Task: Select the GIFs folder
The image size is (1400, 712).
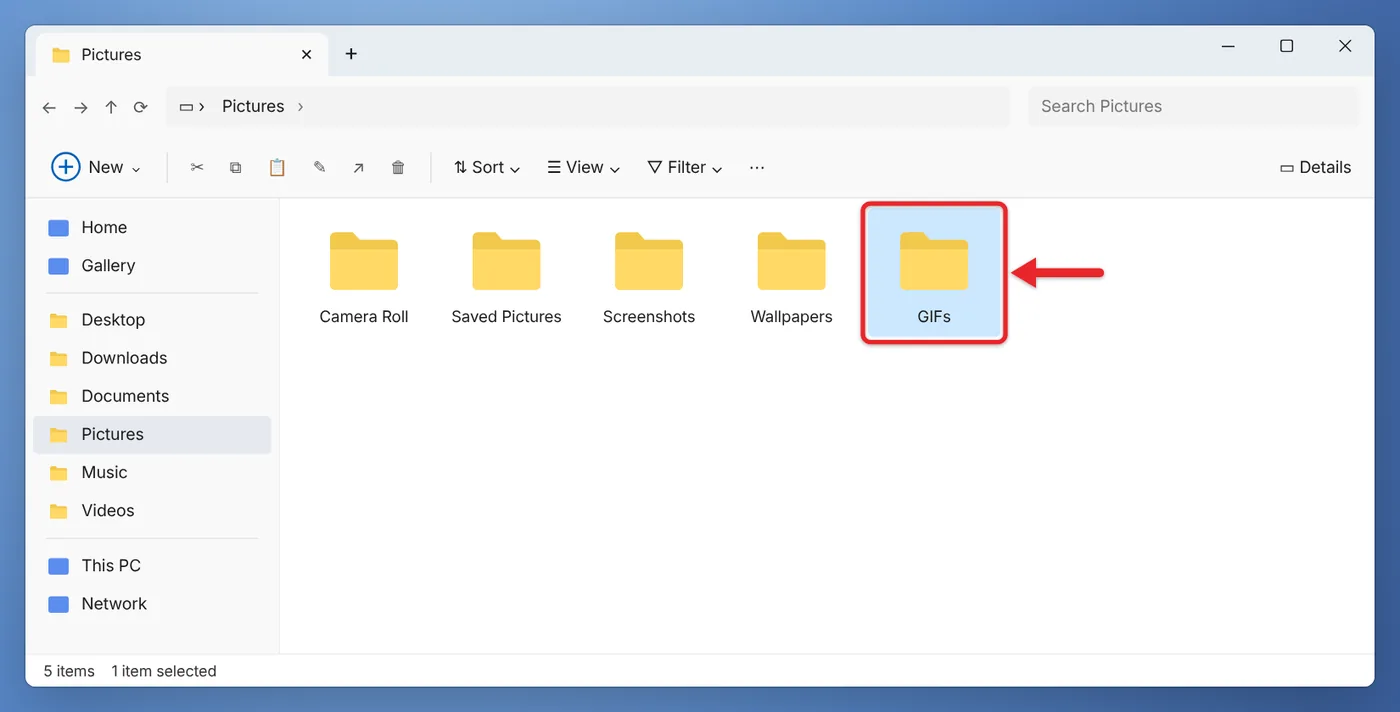Action: click(x=934, y=273)
